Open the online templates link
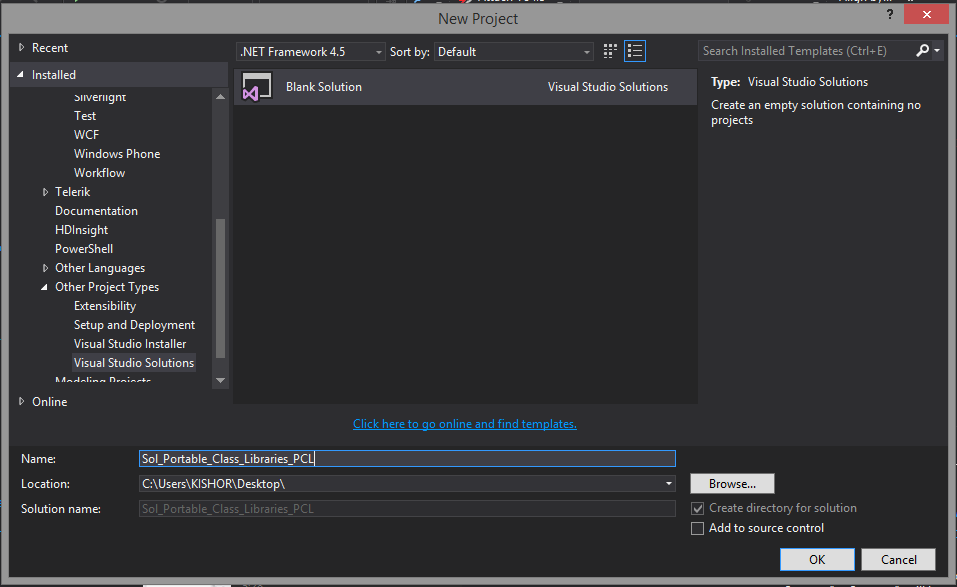Screen dimensions: 957x587 point(464,423)
